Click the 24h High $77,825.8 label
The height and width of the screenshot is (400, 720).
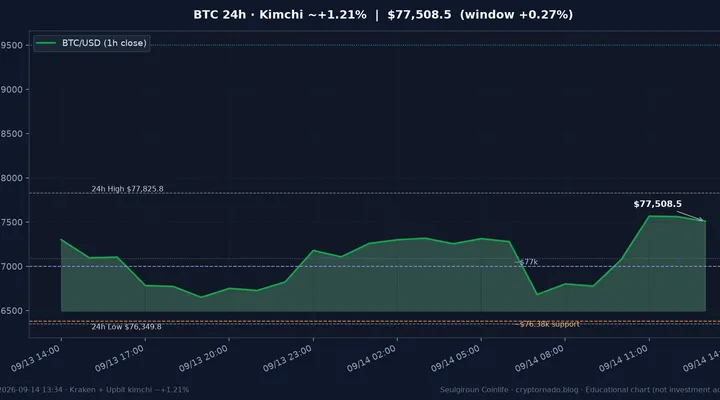point(127,189)
